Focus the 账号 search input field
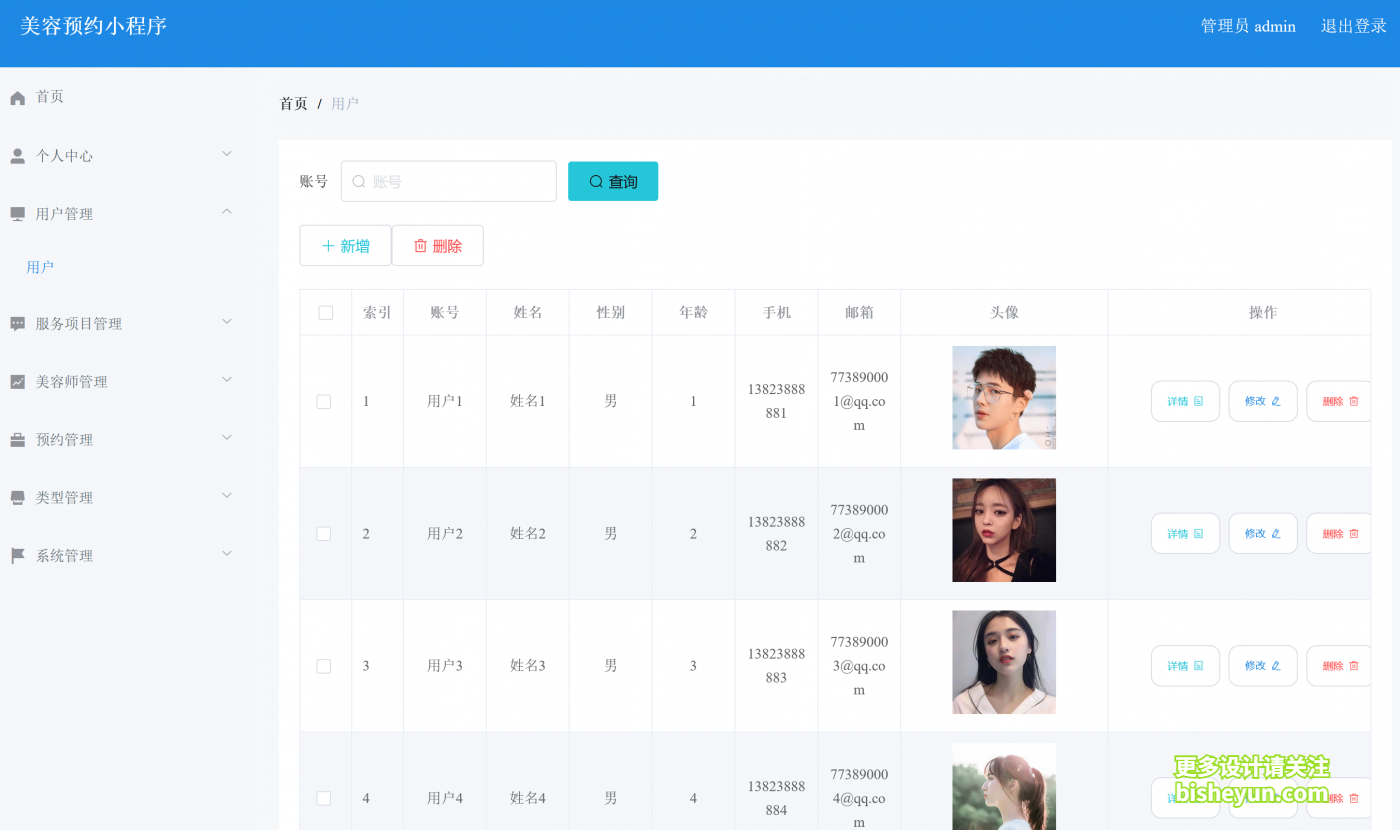This screenshot has width=1400, height=830. (448, 181)
